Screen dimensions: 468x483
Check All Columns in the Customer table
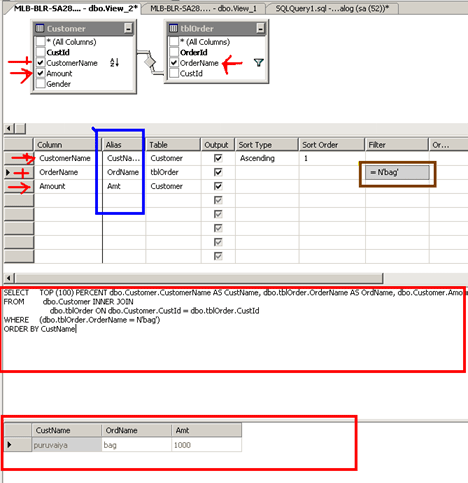point(41,41)
